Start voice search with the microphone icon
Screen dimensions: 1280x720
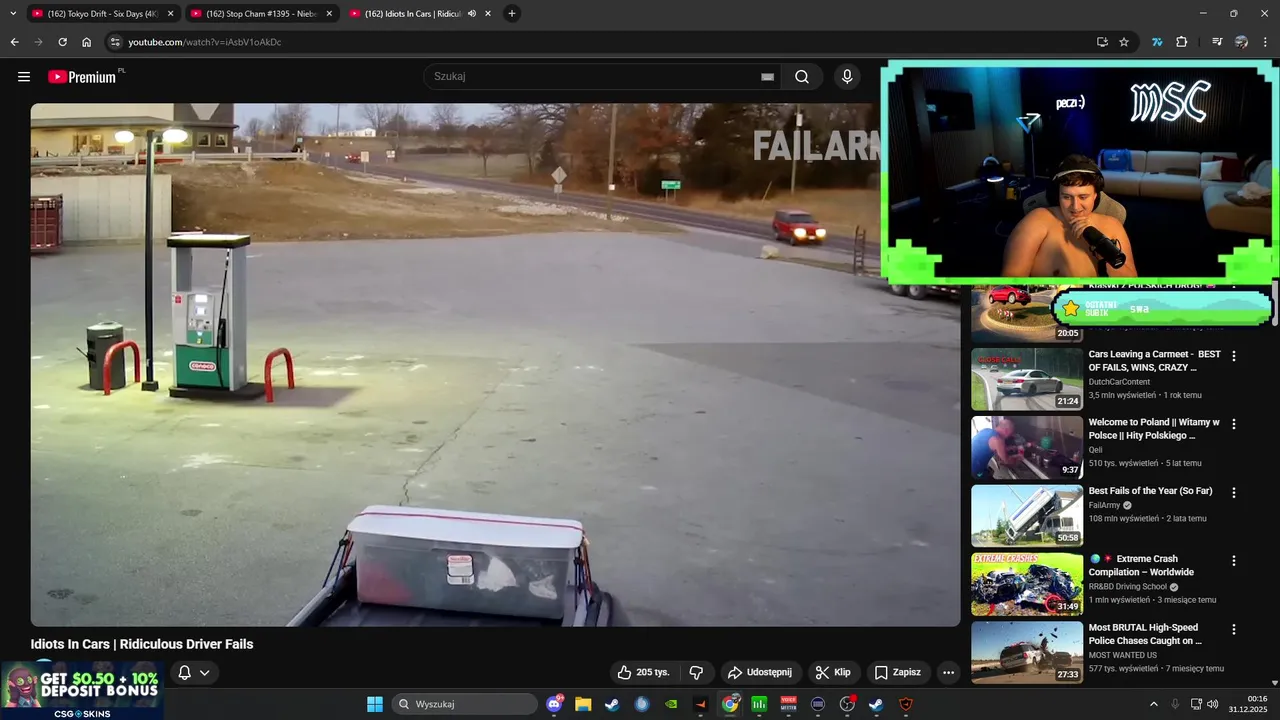click(847, 77)
